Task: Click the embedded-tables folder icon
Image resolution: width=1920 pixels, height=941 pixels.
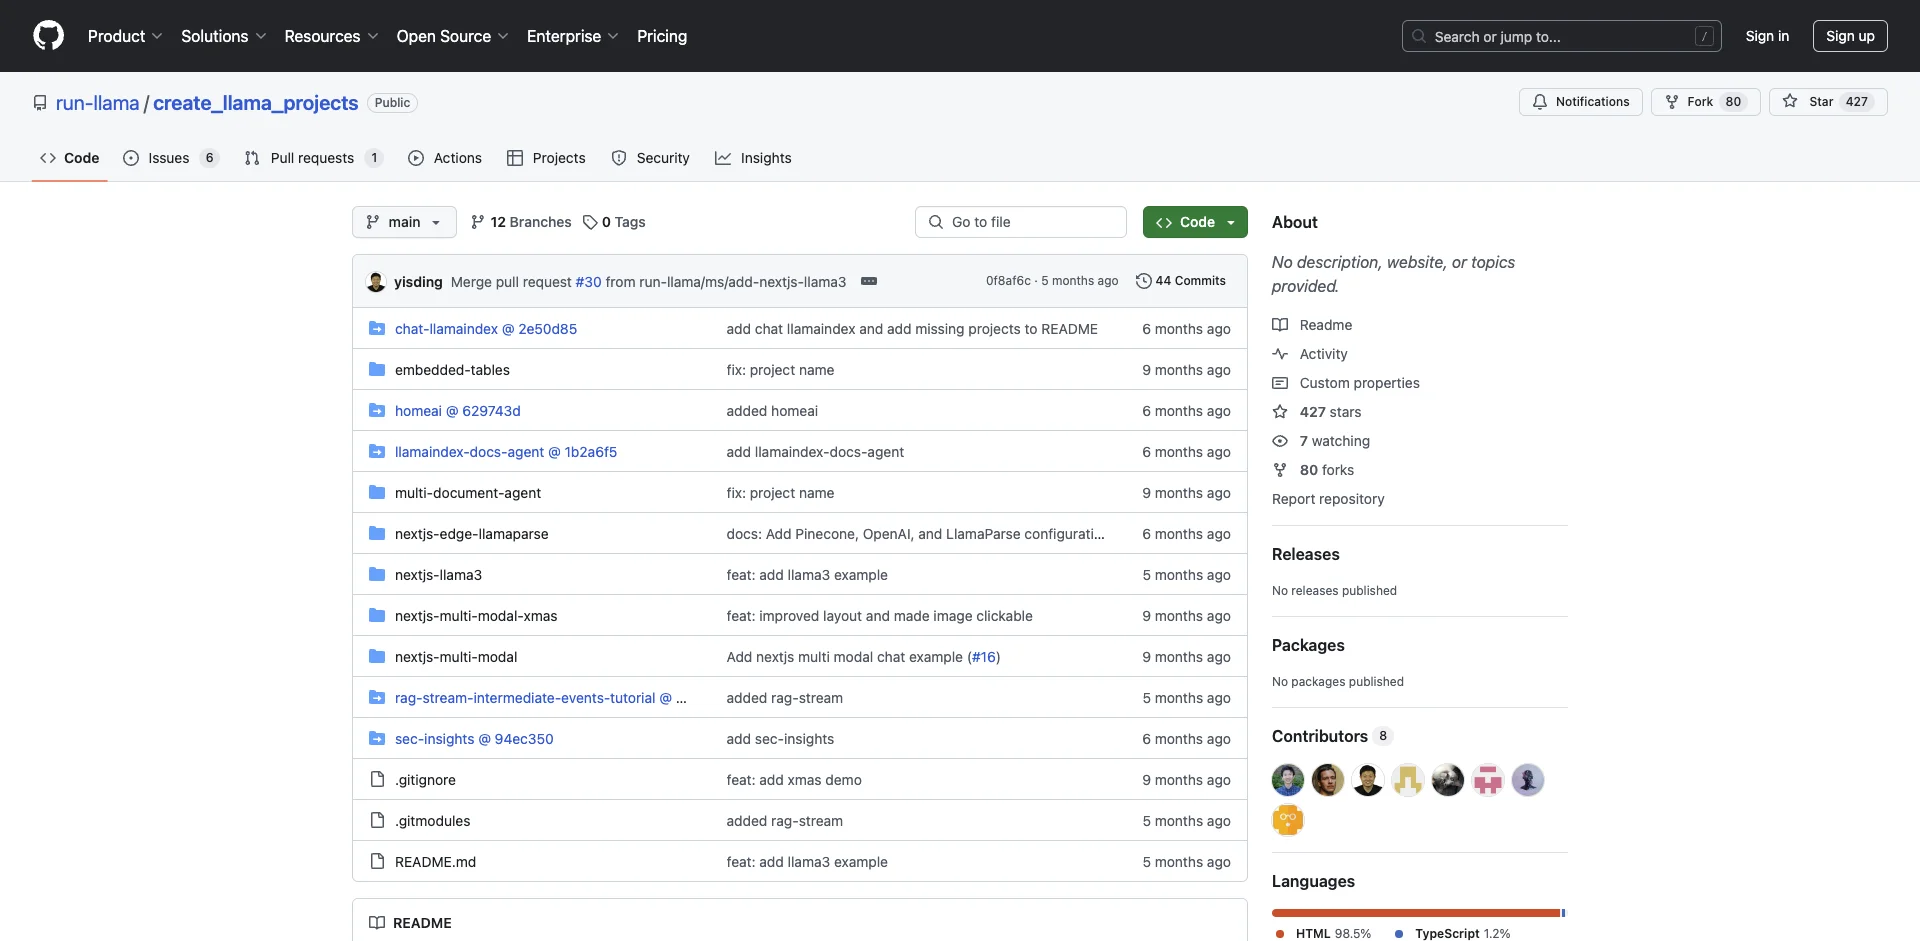Action: point(377,370)
